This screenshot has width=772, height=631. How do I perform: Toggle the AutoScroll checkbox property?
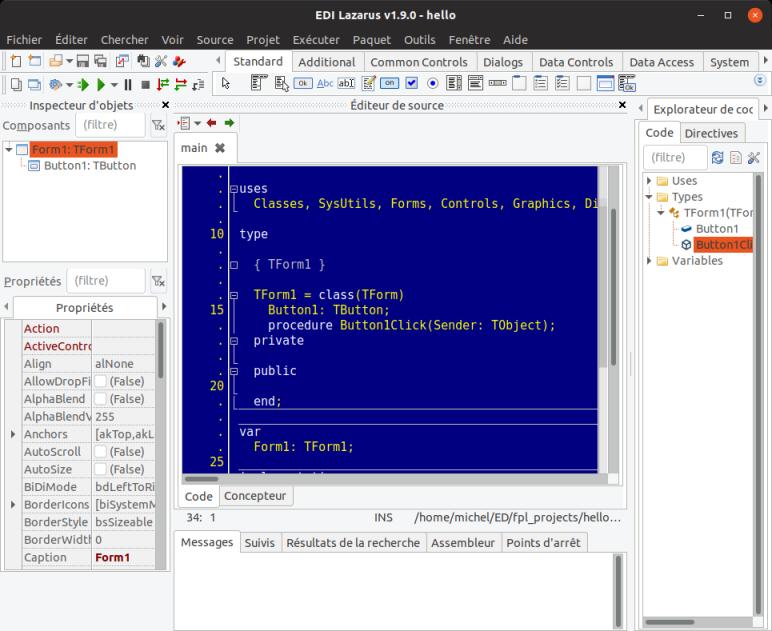(100, 452)
